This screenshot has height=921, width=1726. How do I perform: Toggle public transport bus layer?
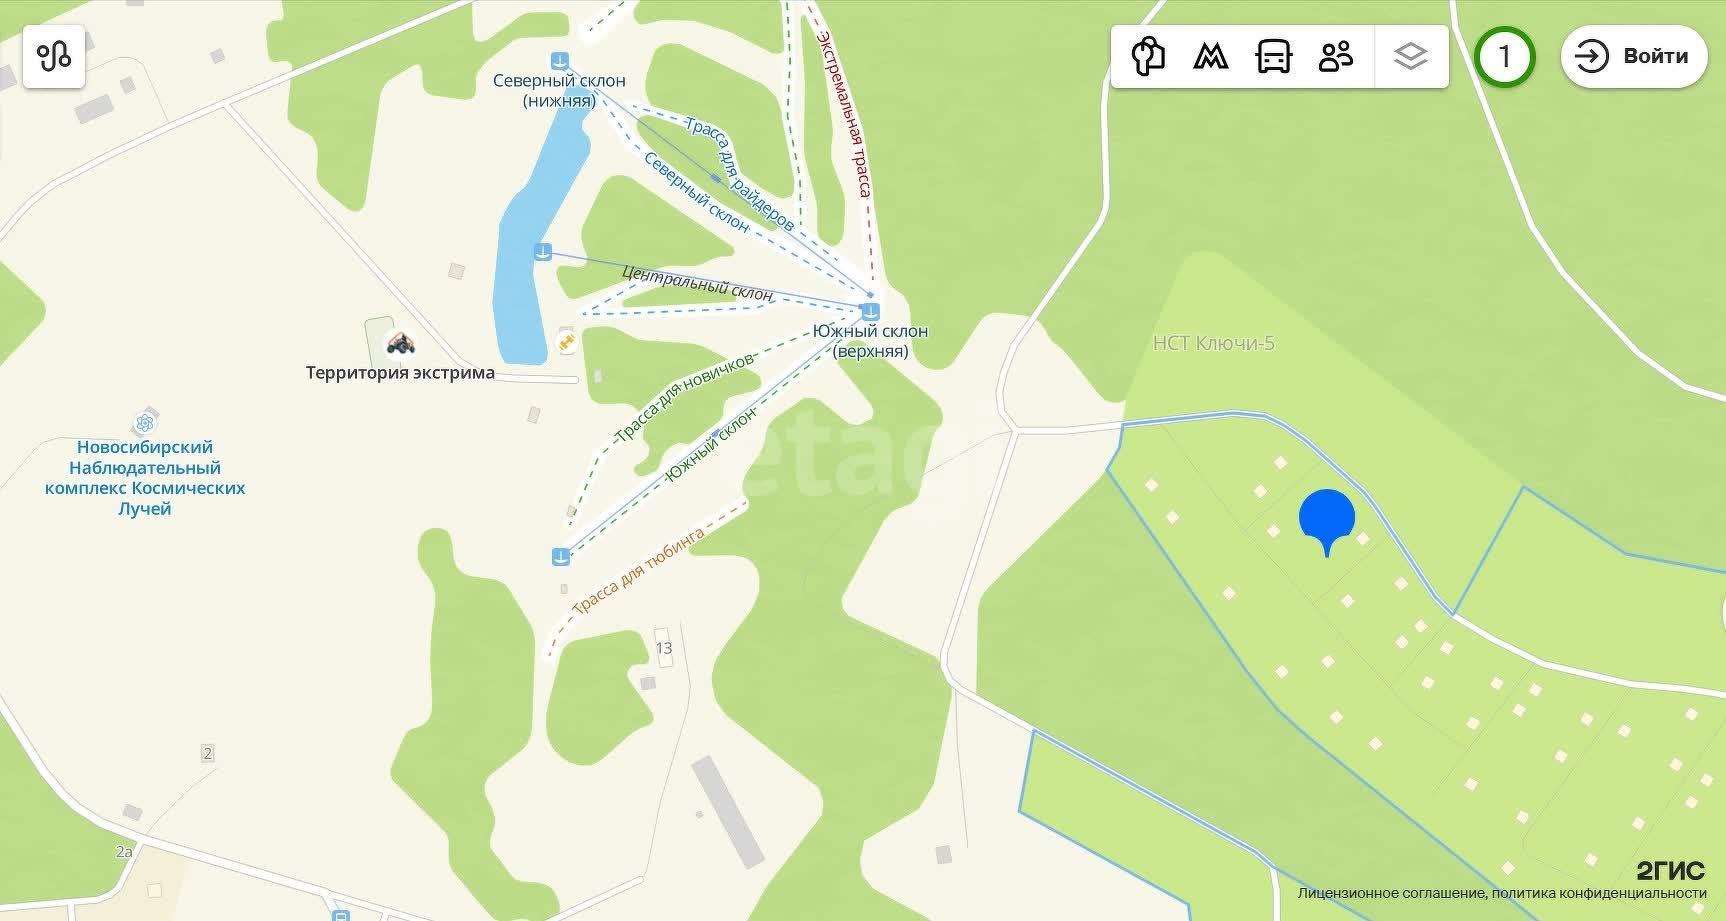pos(1273,56)
